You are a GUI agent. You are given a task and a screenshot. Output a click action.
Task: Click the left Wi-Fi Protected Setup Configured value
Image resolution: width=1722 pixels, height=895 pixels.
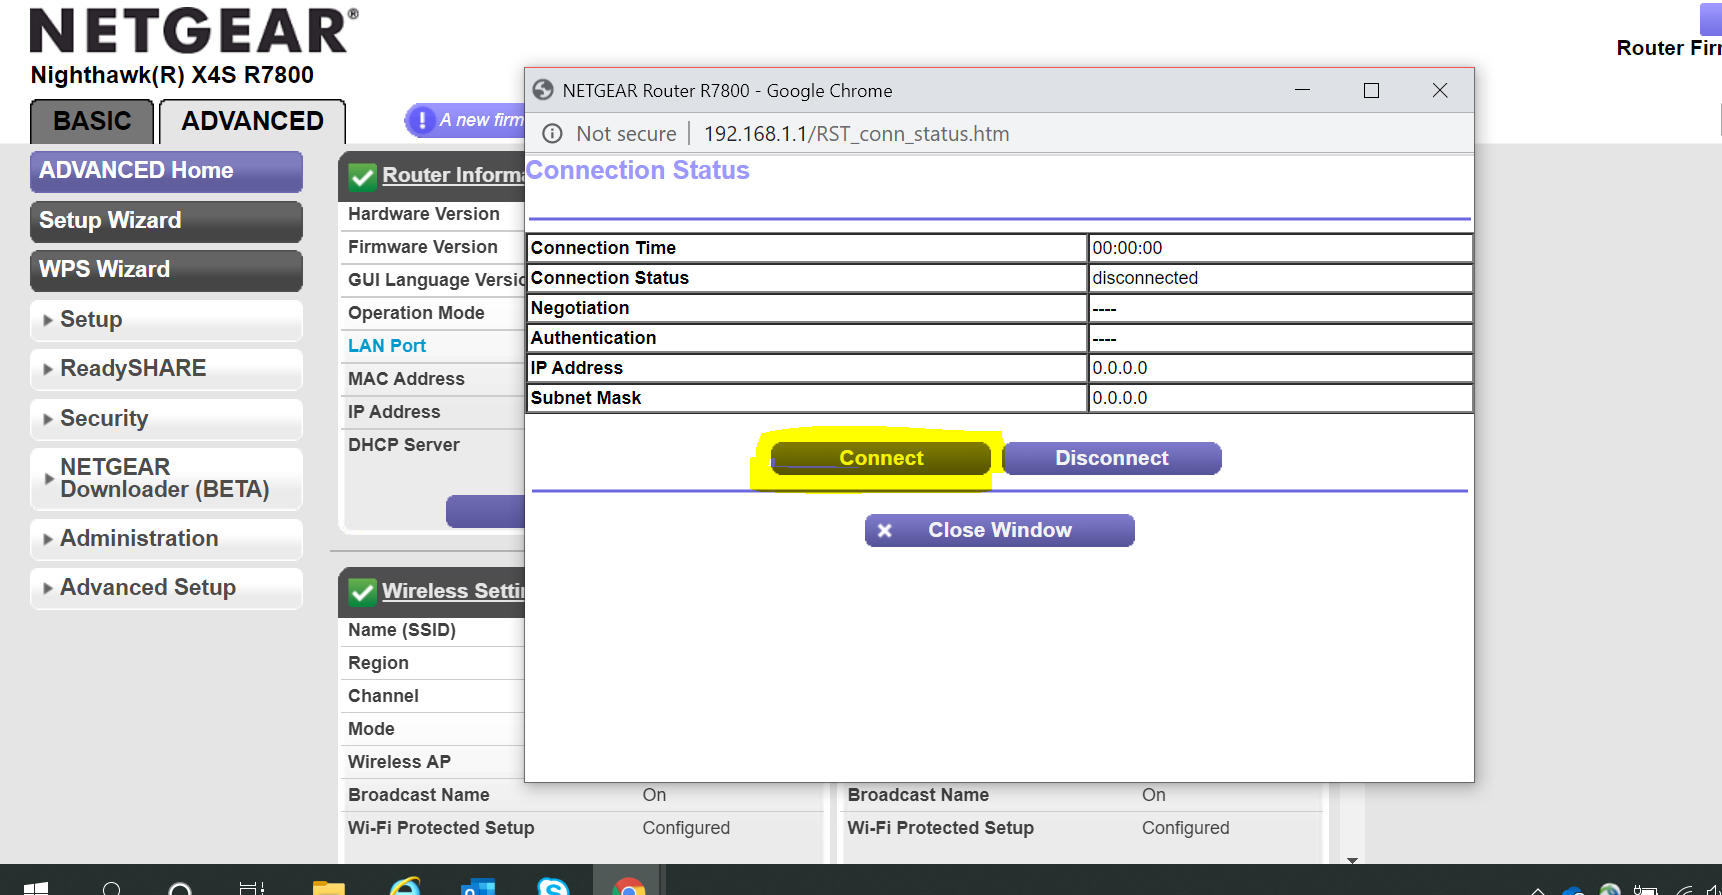click(686, 828)
